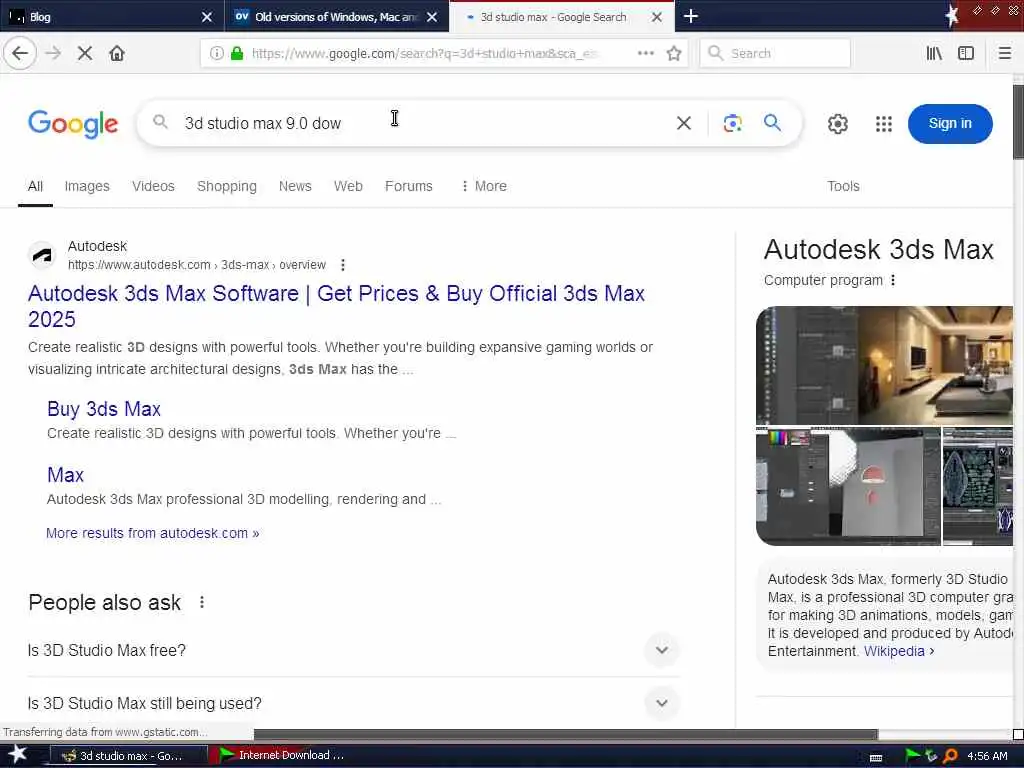Image resolution: width=1024 pixels, height=768 pixels.
Task: Open the Google apps grid
Action: pyautogui.click(x=884, y=123)
